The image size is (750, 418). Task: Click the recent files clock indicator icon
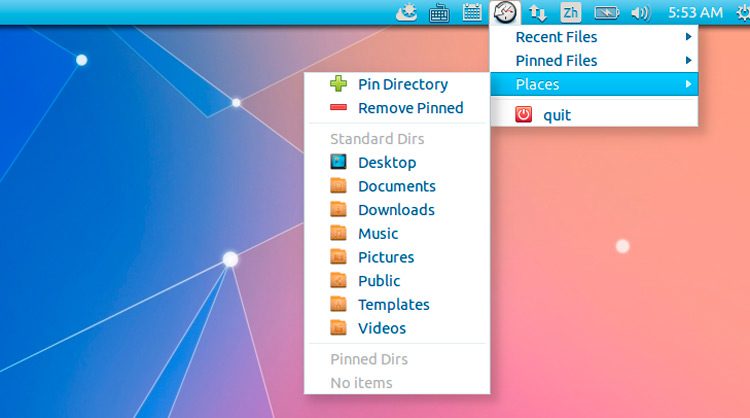click(505, 12)
